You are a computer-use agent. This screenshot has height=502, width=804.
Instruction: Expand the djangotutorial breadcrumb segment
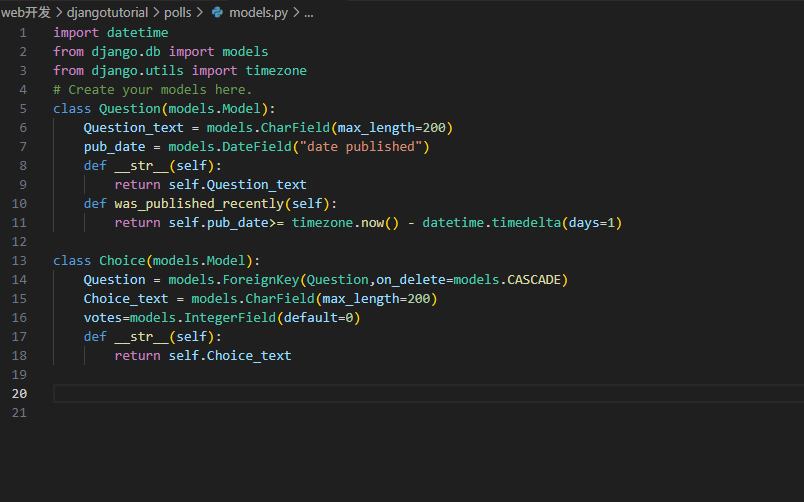click(x=107, y=13)
